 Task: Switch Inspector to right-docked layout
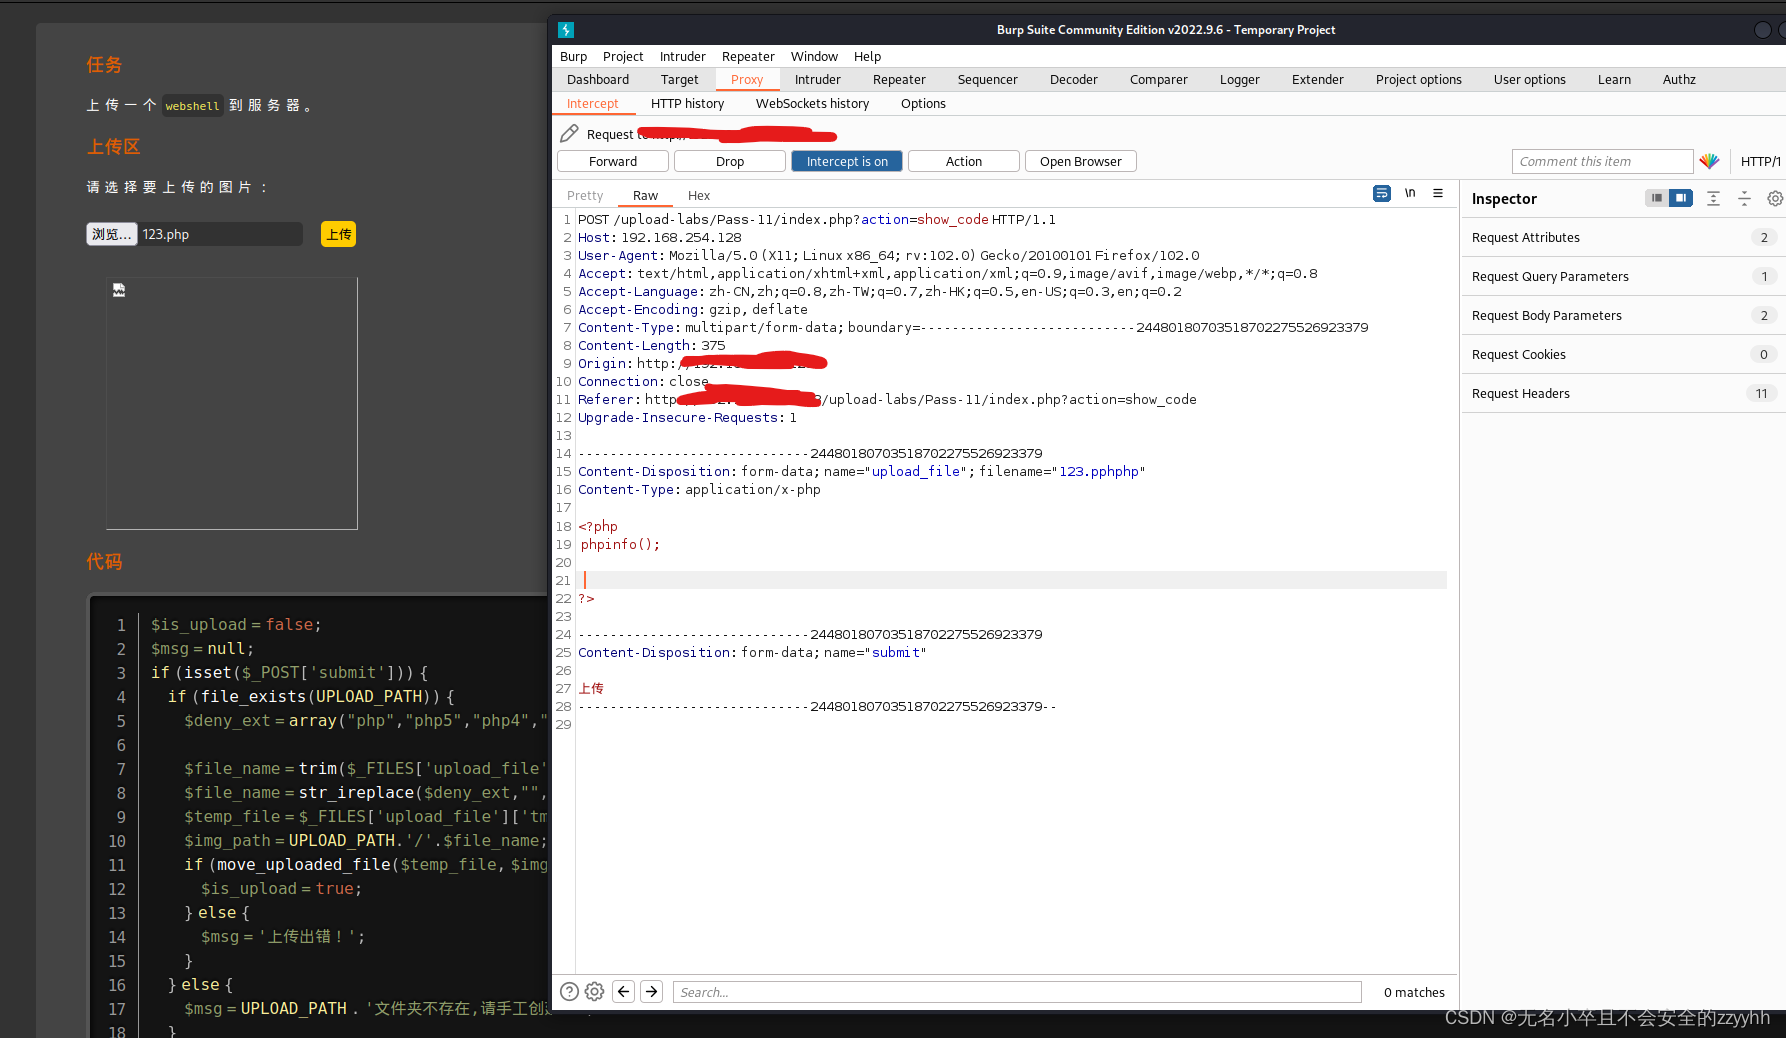1681,198
